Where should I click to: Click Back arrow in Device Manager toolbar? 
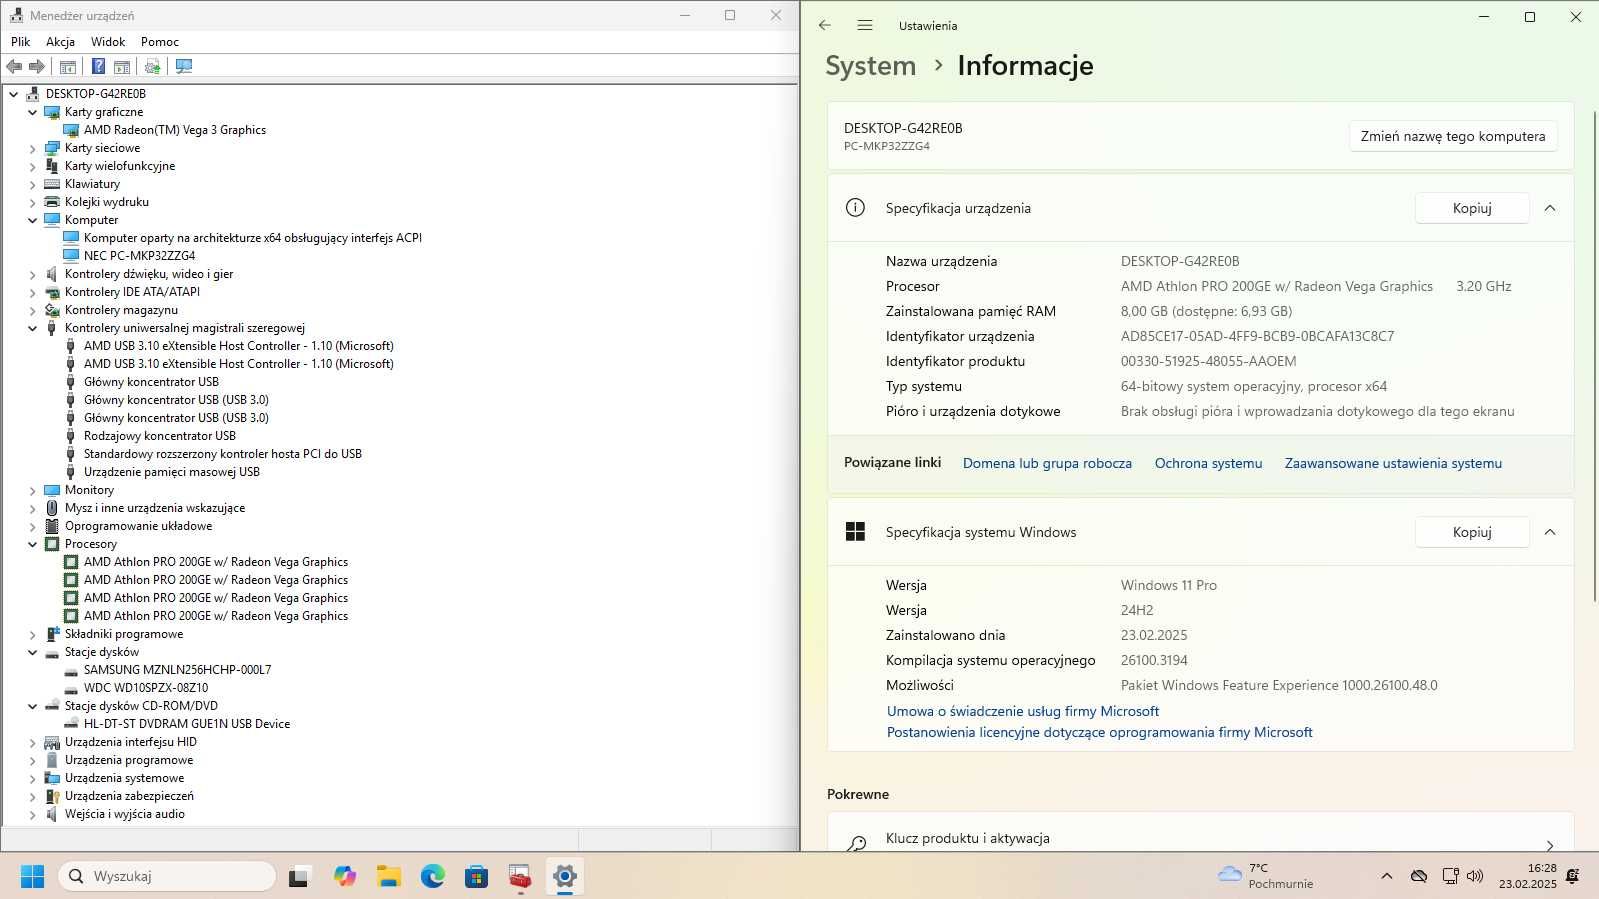pyautogui.click(x=14, y=66)
